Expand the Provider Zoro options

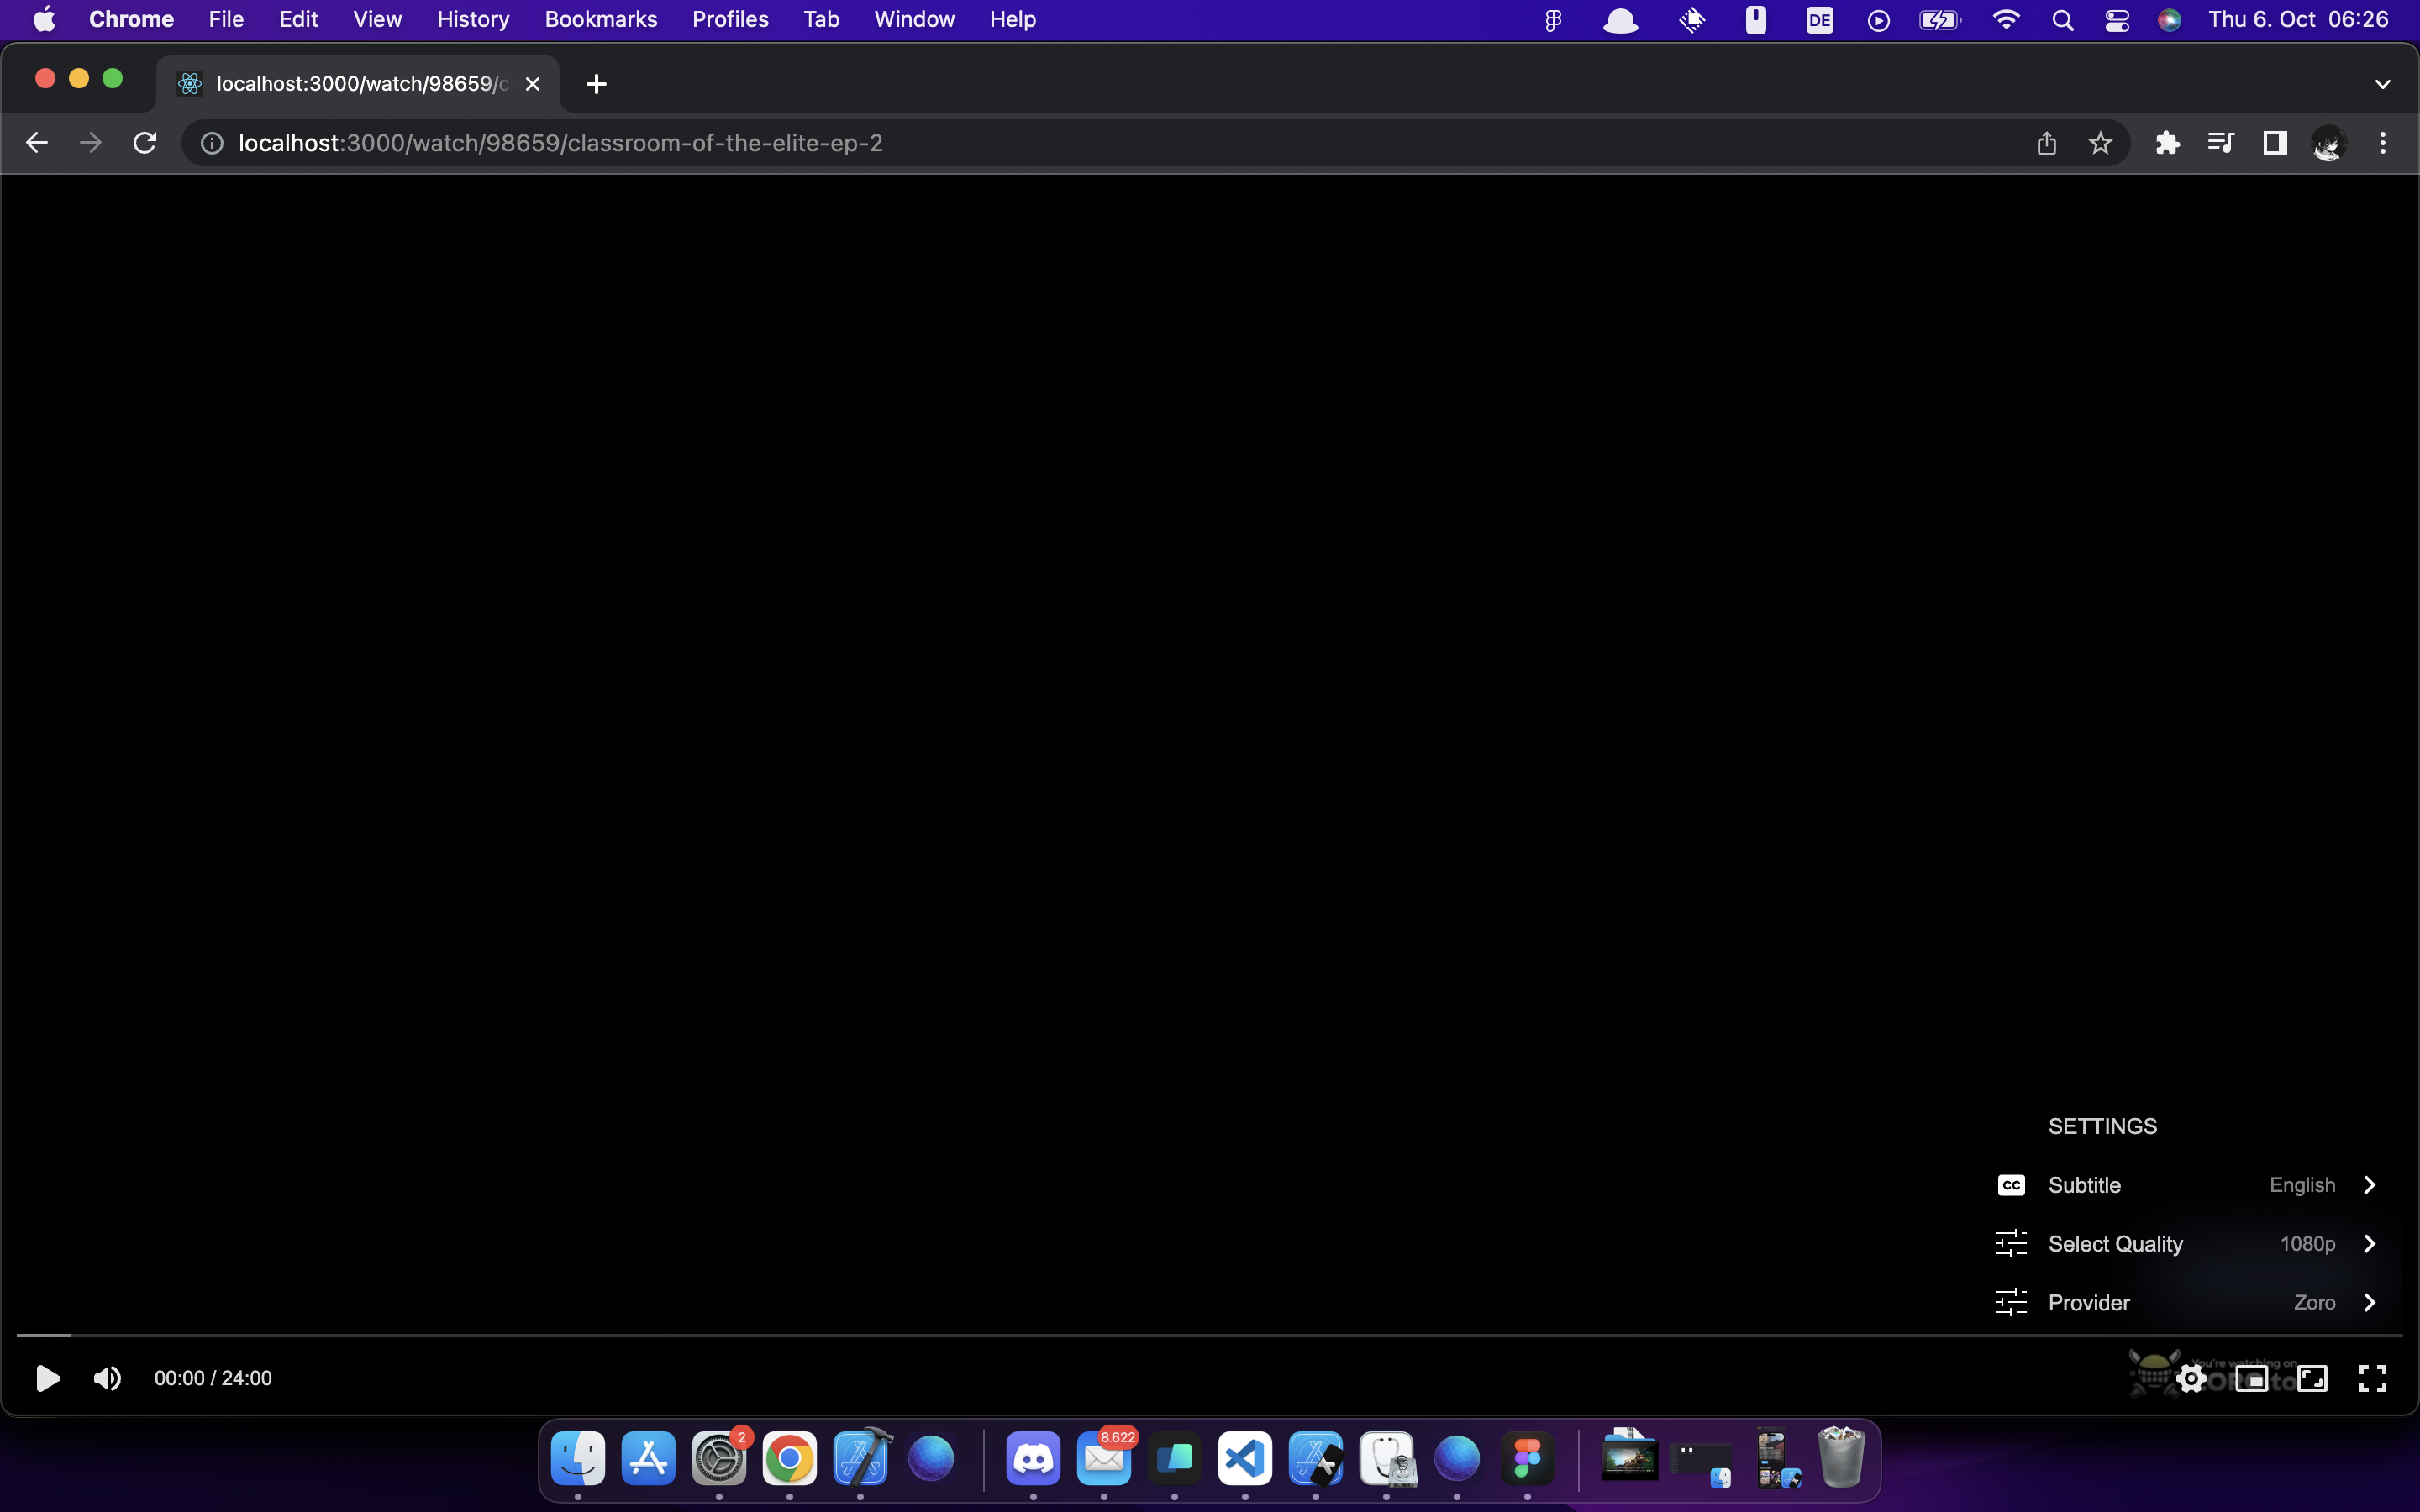pos(2188,1301)
